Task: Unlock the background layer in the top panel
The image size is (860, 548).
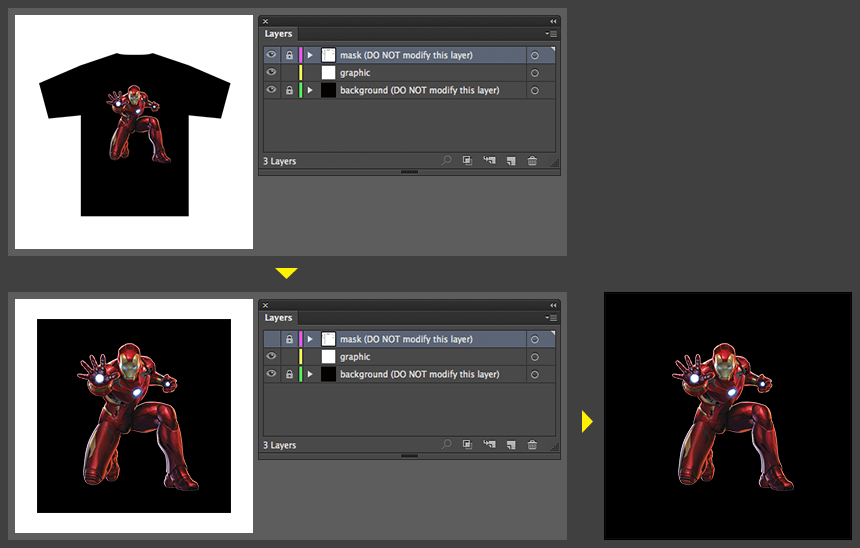Action: (289, 91)
